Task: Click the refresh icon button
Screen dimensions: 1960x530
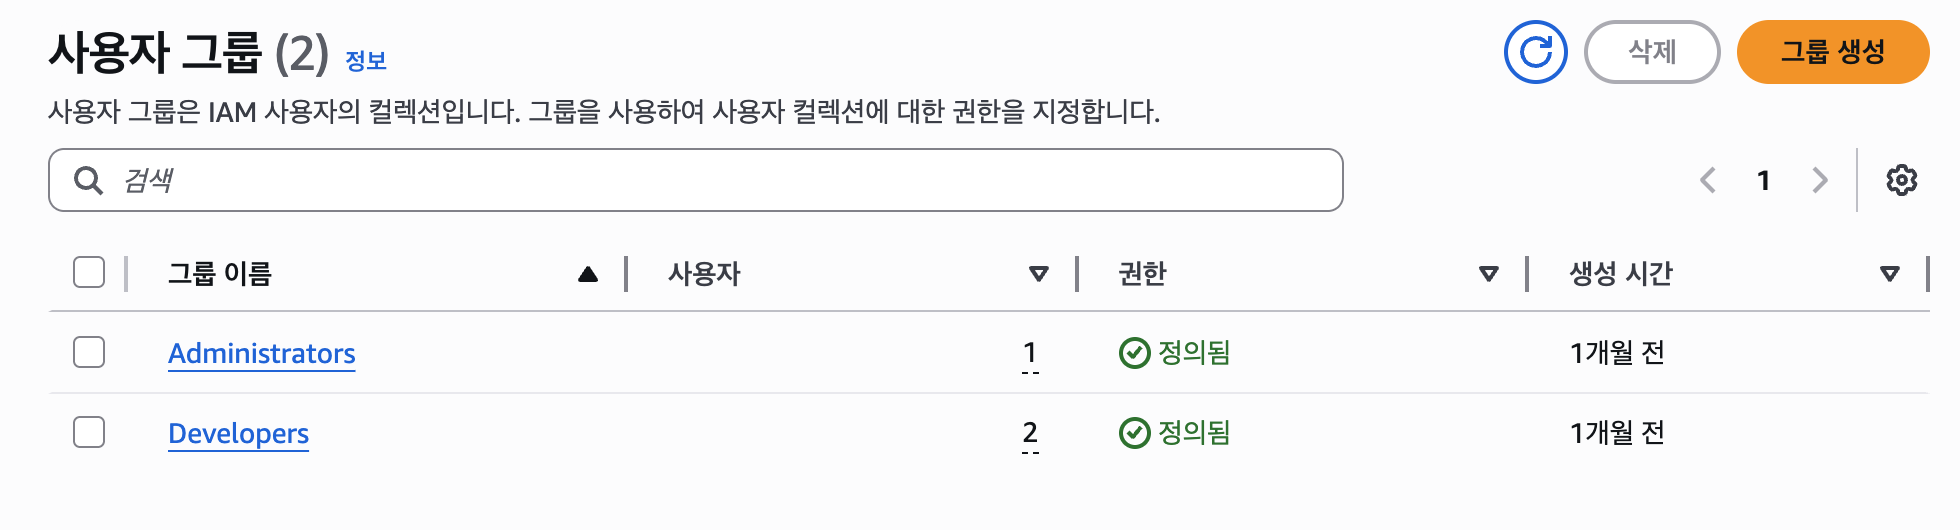Action: click(1535, 52)
